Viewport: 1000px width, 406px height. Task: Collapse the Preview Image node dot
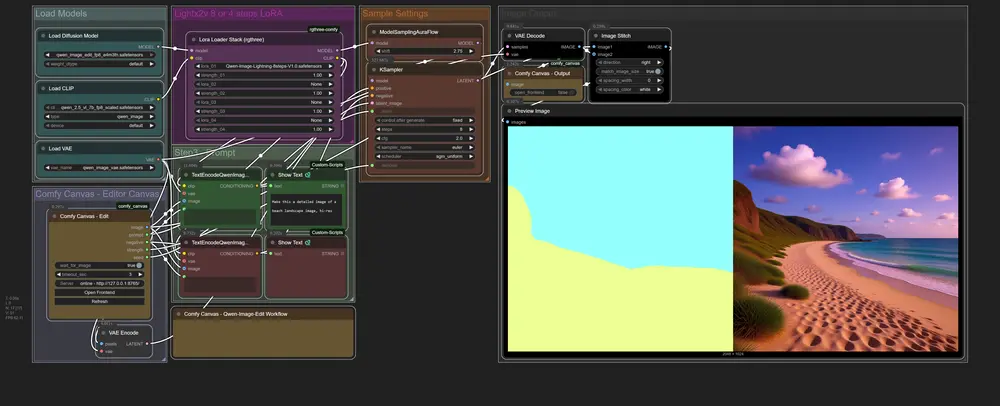pyautogui.click(x=510, y=111)
